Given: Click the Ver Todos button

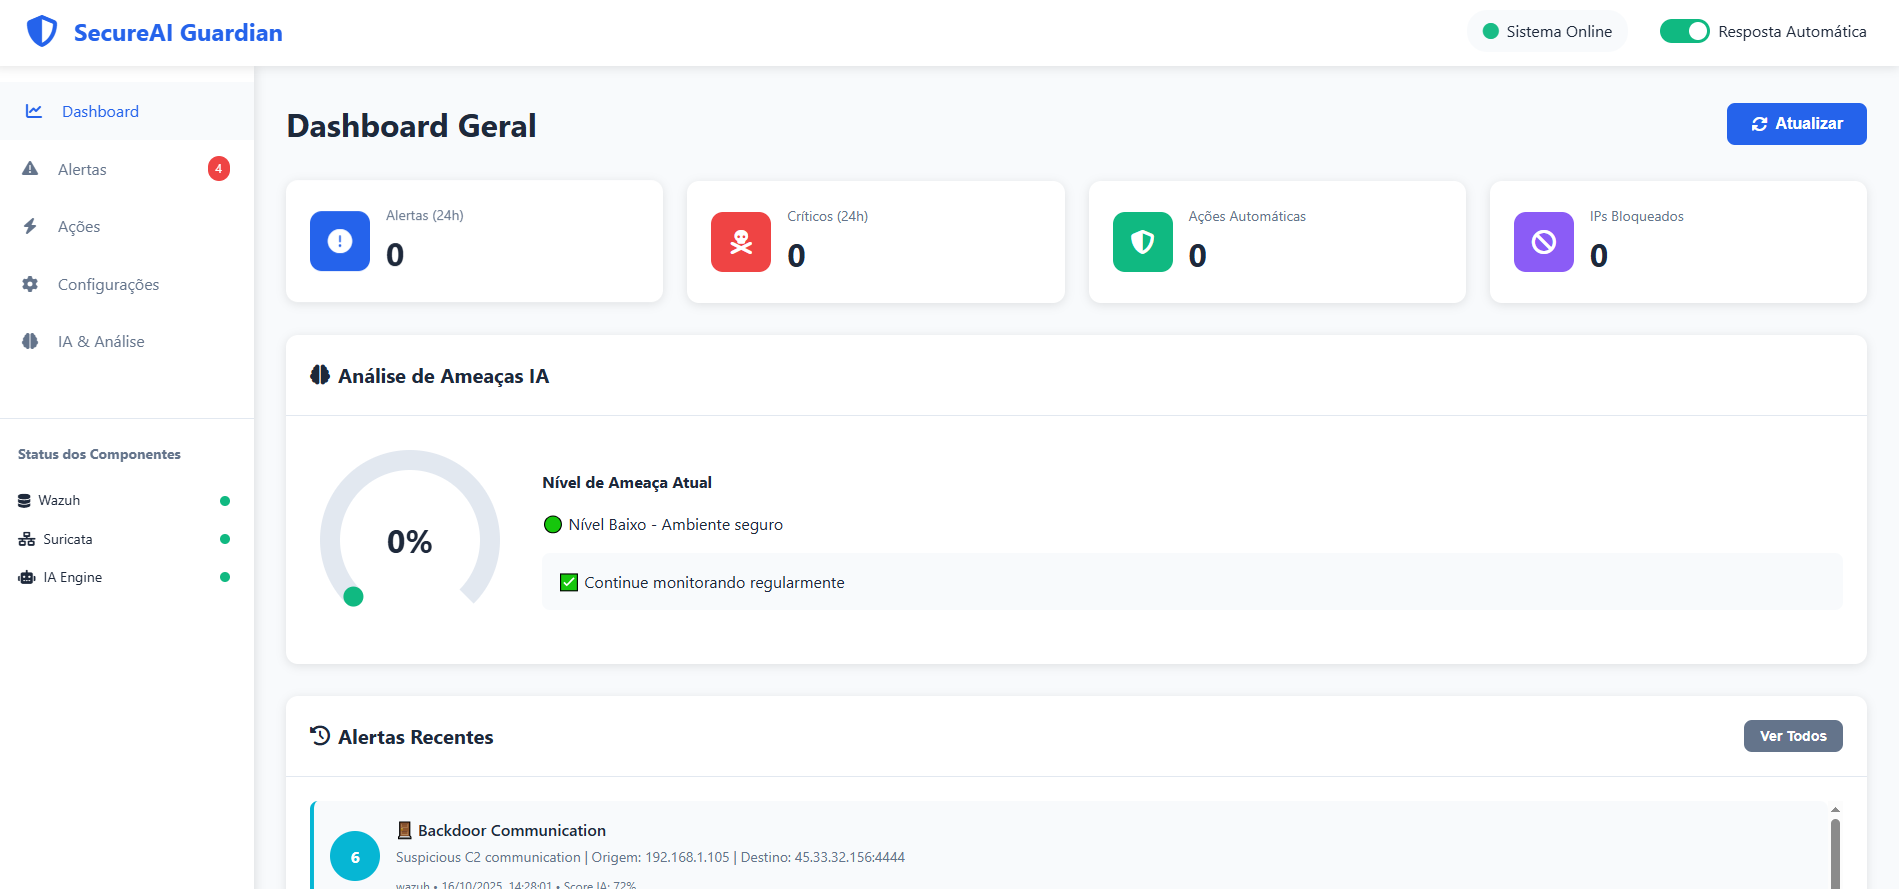Looking at the screenshot, I should (1793, 736).
